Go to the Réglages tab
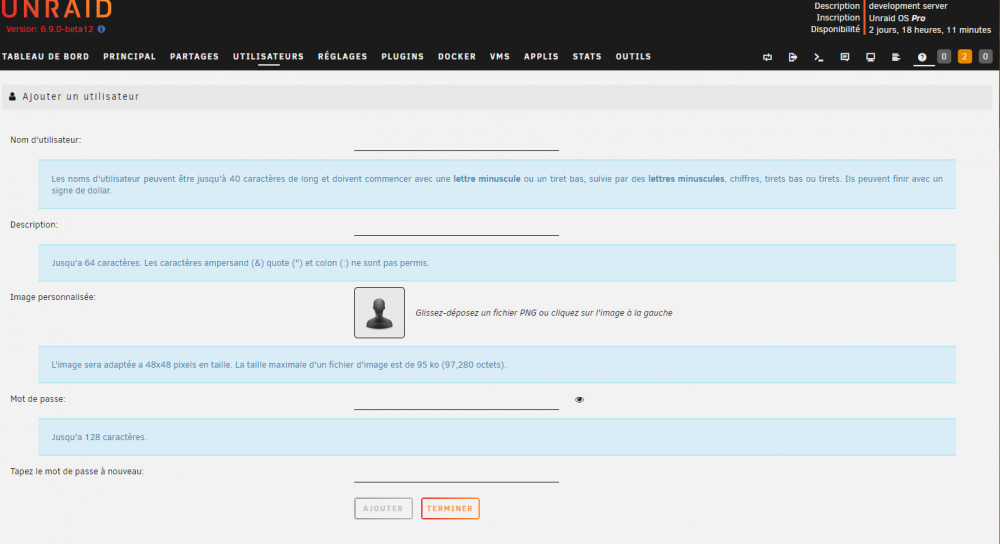 [342, 57]
